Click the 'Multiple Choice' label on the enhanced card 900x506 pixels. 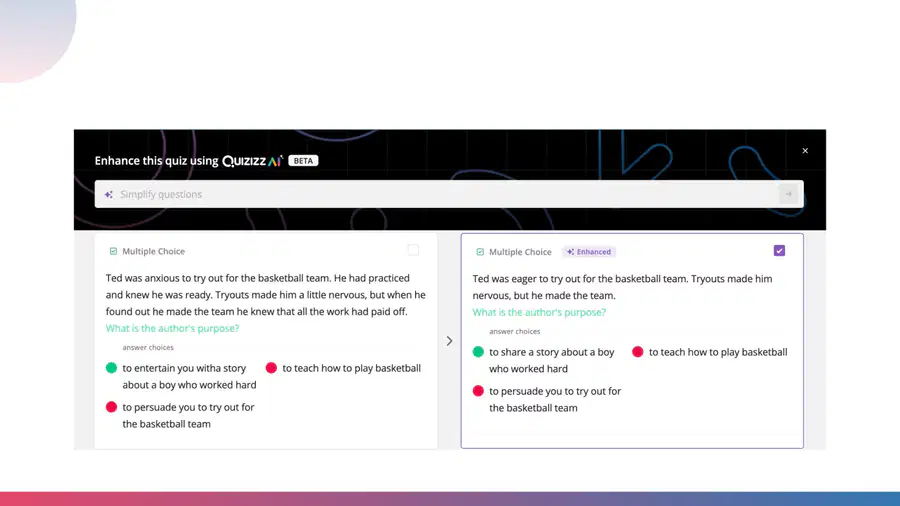click(520, 252)
